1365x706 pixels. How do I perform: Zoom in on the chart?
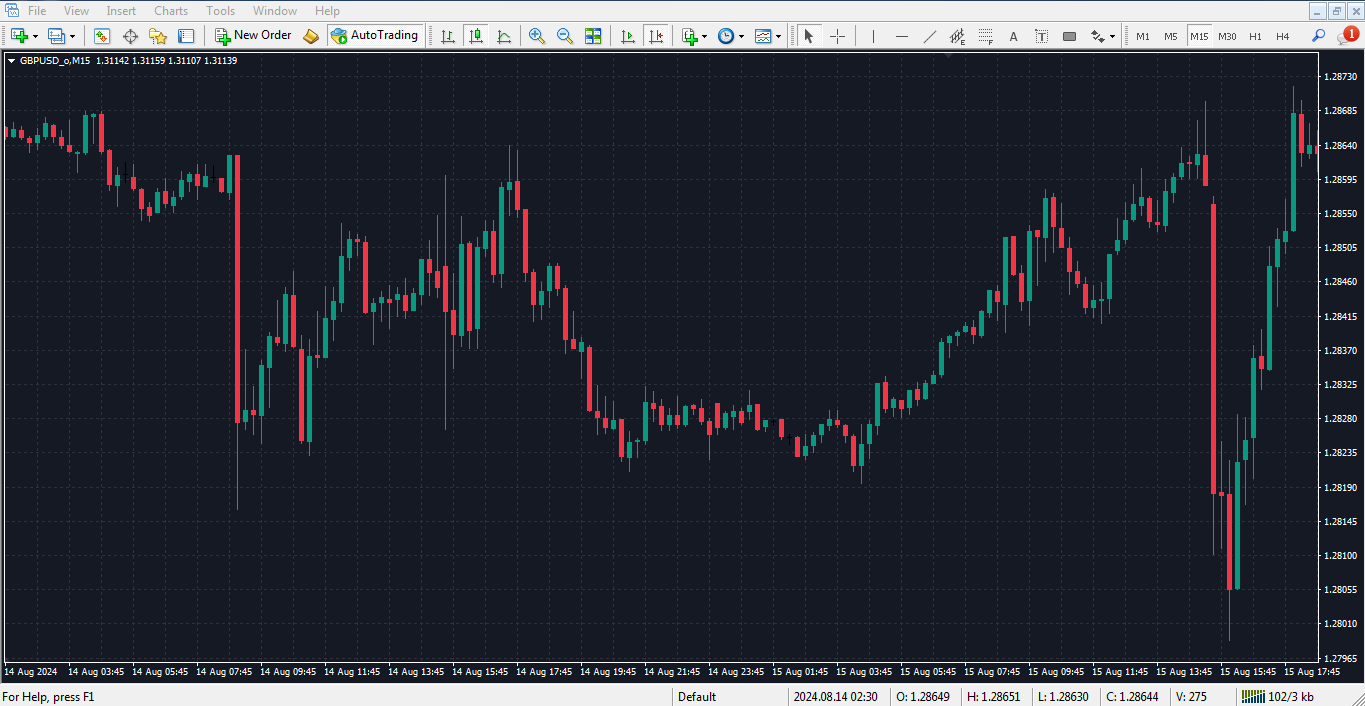537,35
